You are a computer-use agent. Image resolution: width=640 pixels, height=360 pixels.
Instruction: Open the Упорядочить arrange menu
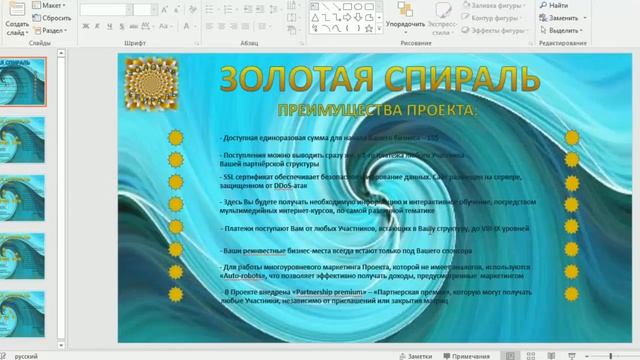click(405, 17)
